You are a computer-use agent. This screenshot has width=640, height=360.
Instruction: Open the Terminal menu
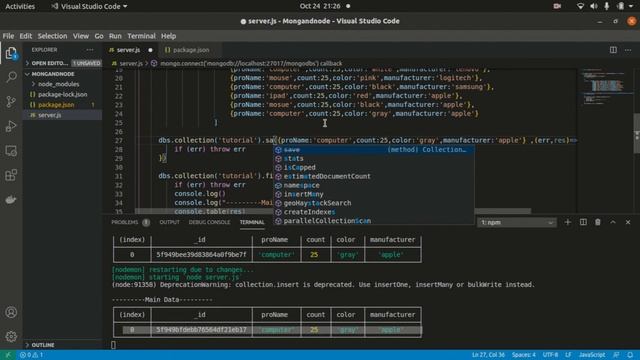(141, 36)
